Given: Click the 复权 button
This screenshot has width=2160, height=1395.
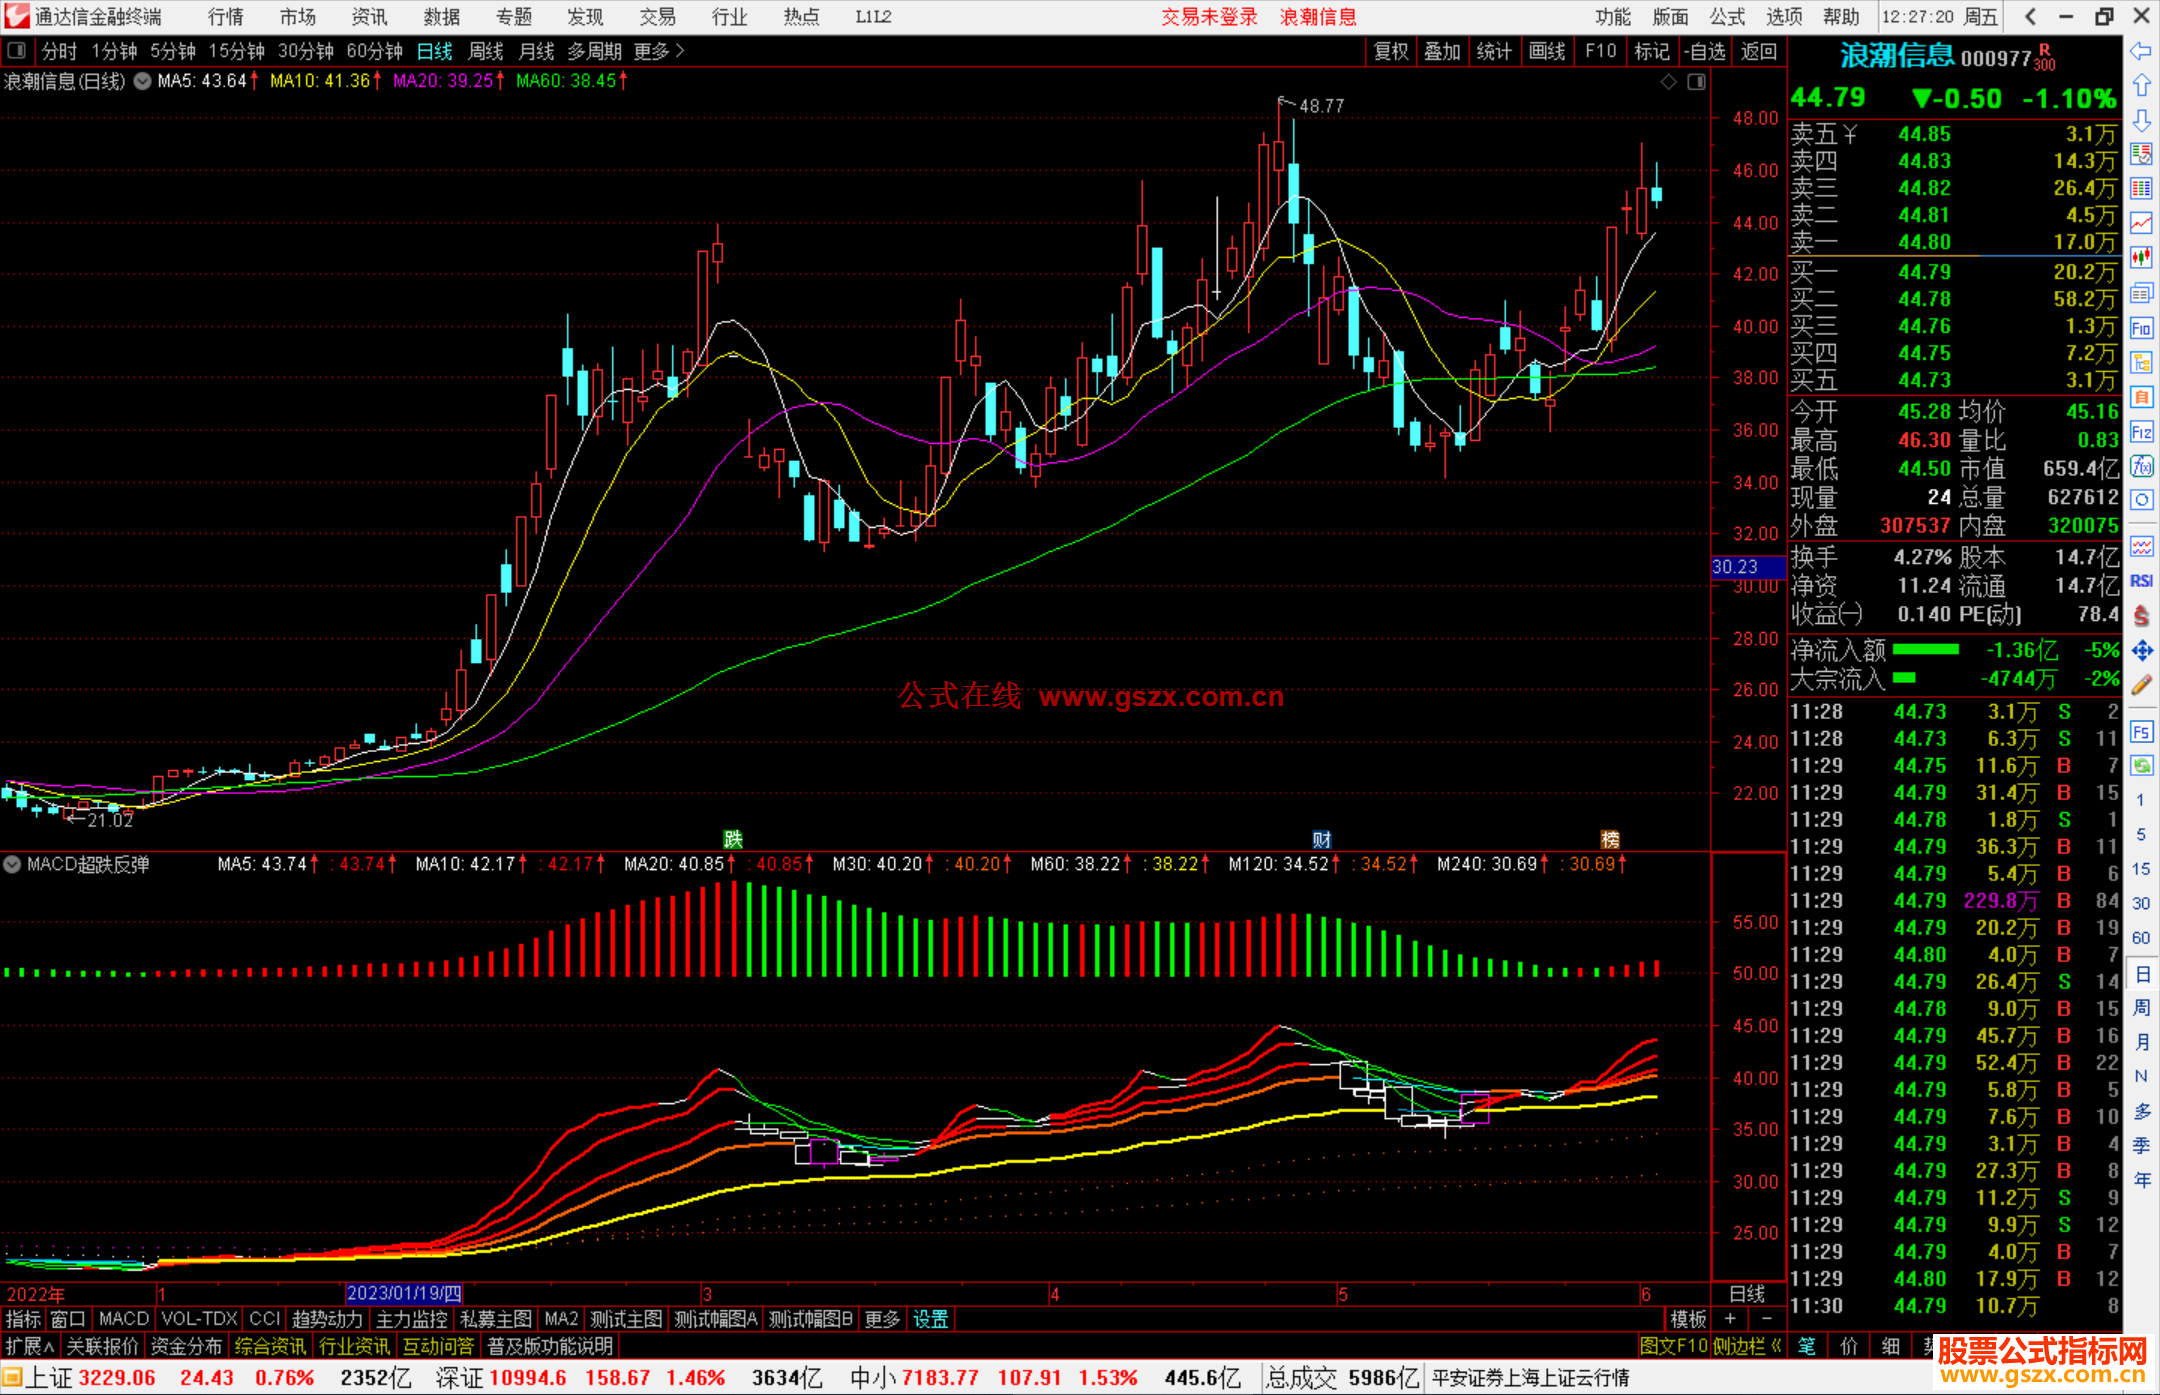Looking at the screenshot, I should pyautogui.click(x=1391, y=51).
